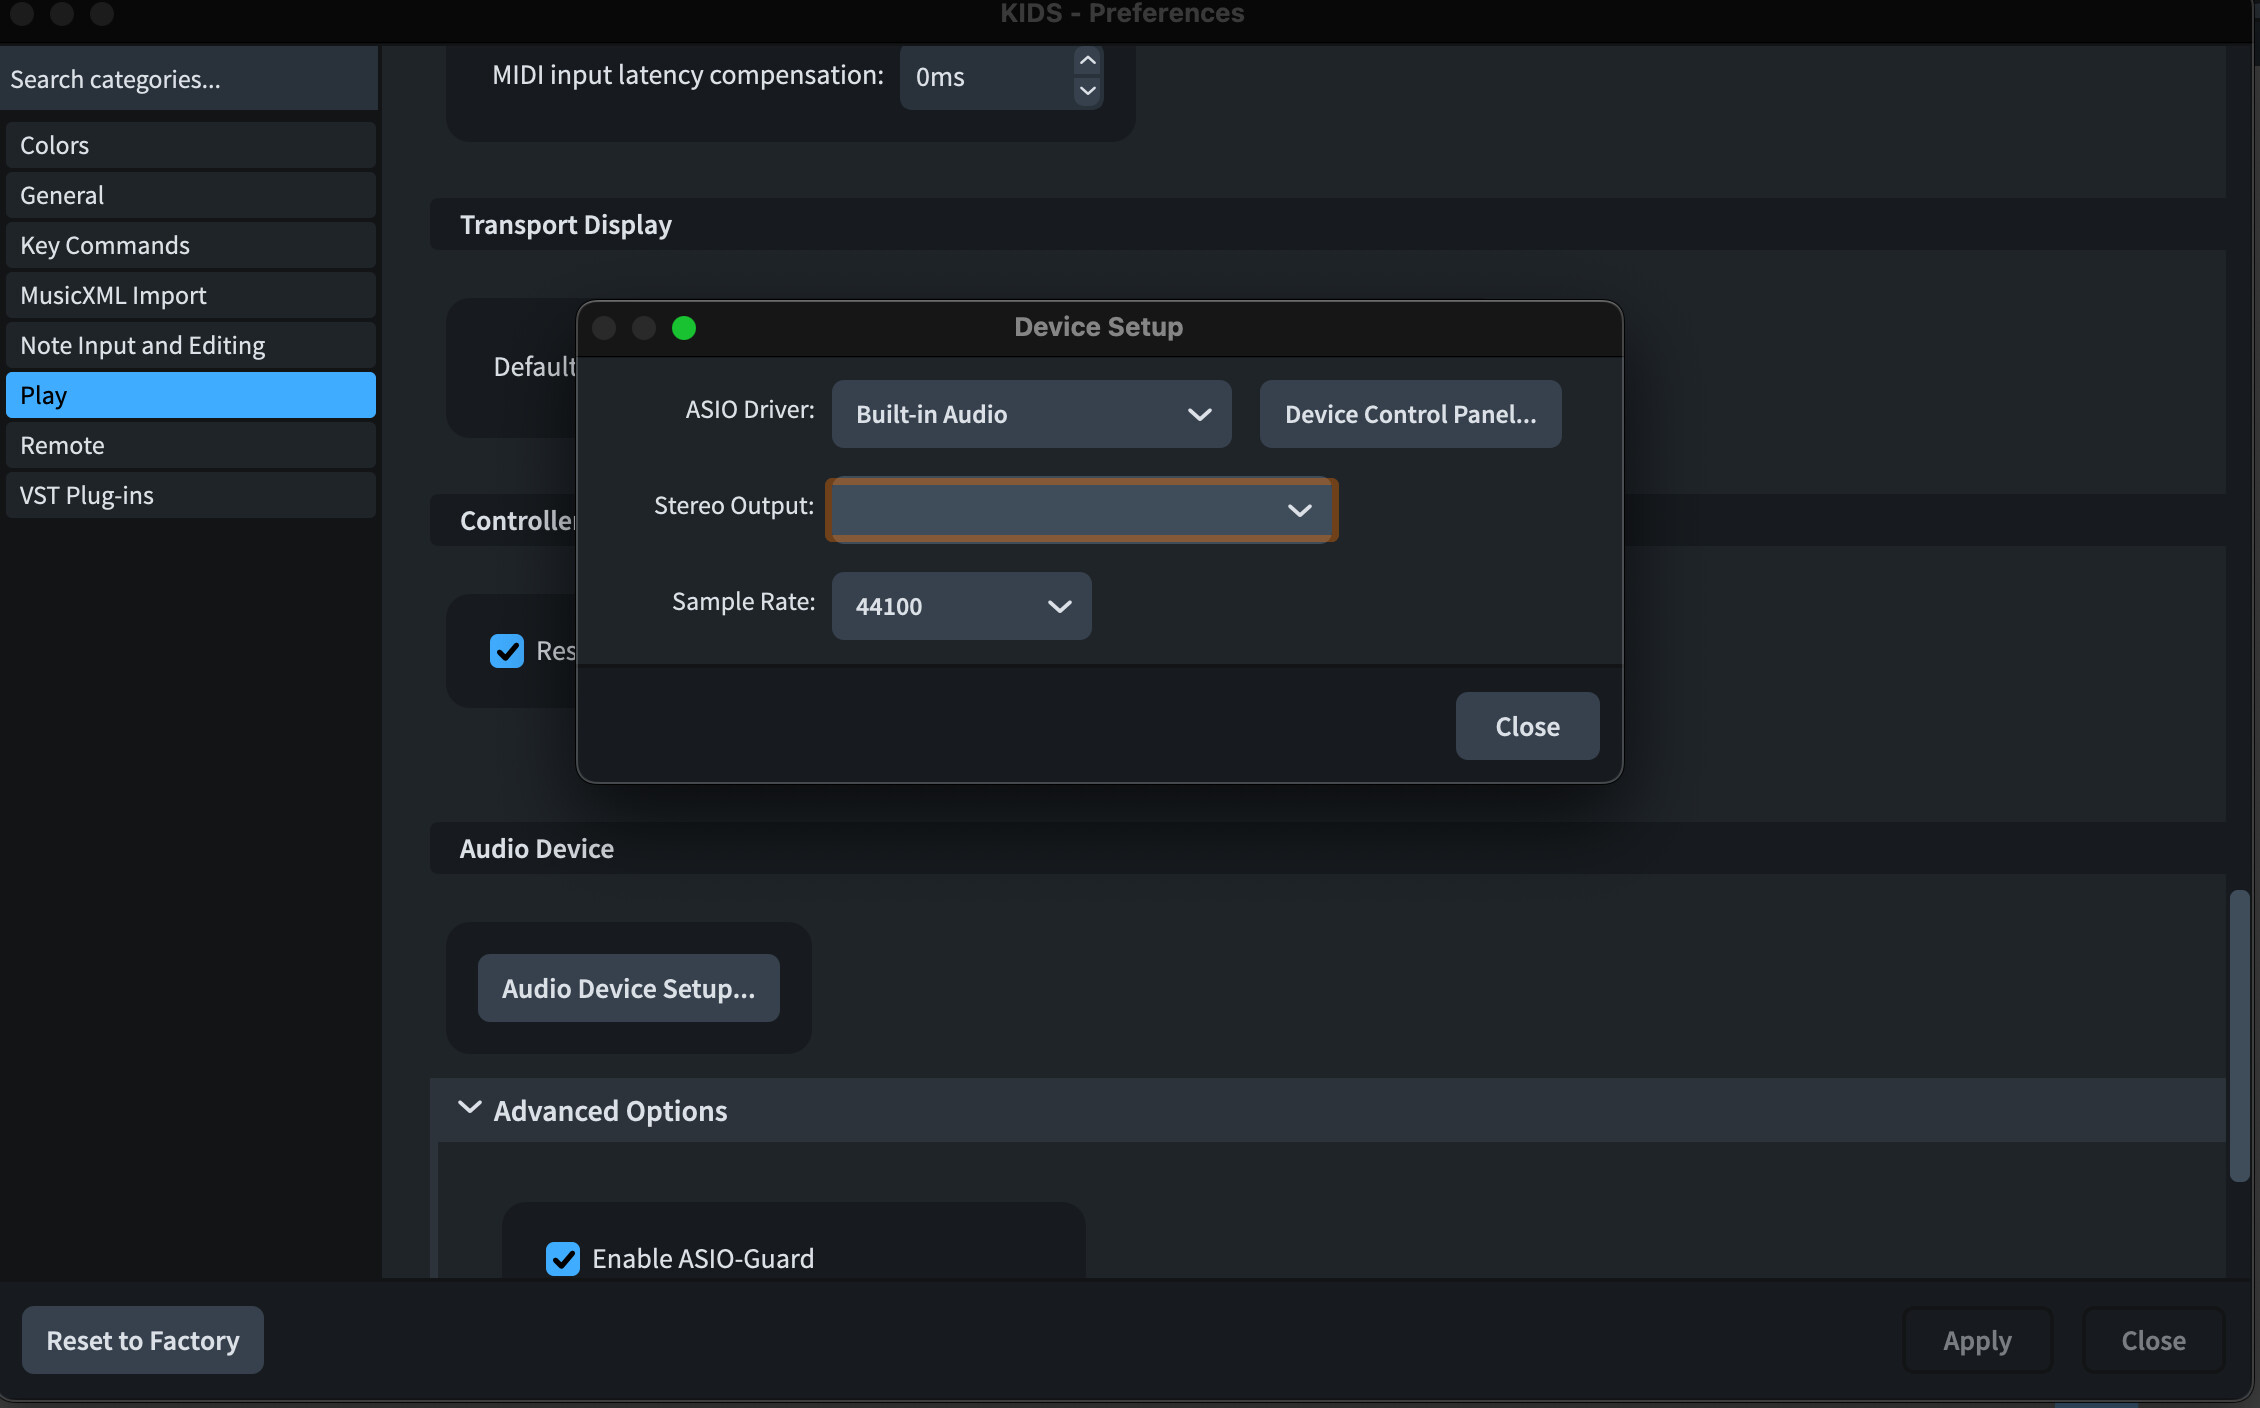This screenshot has height=1408, width=2260.
Task: Open the VST Plug-ins category
Action: tap(190, 495)
